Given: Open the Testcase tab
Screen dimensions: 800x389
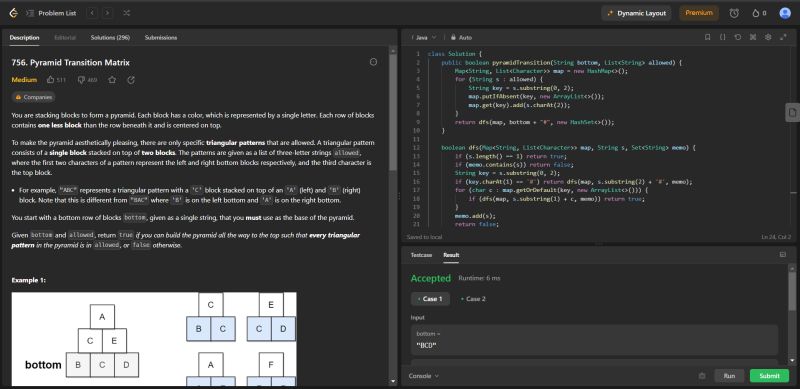Looking at the screenshot, I should tap(421, 255).
